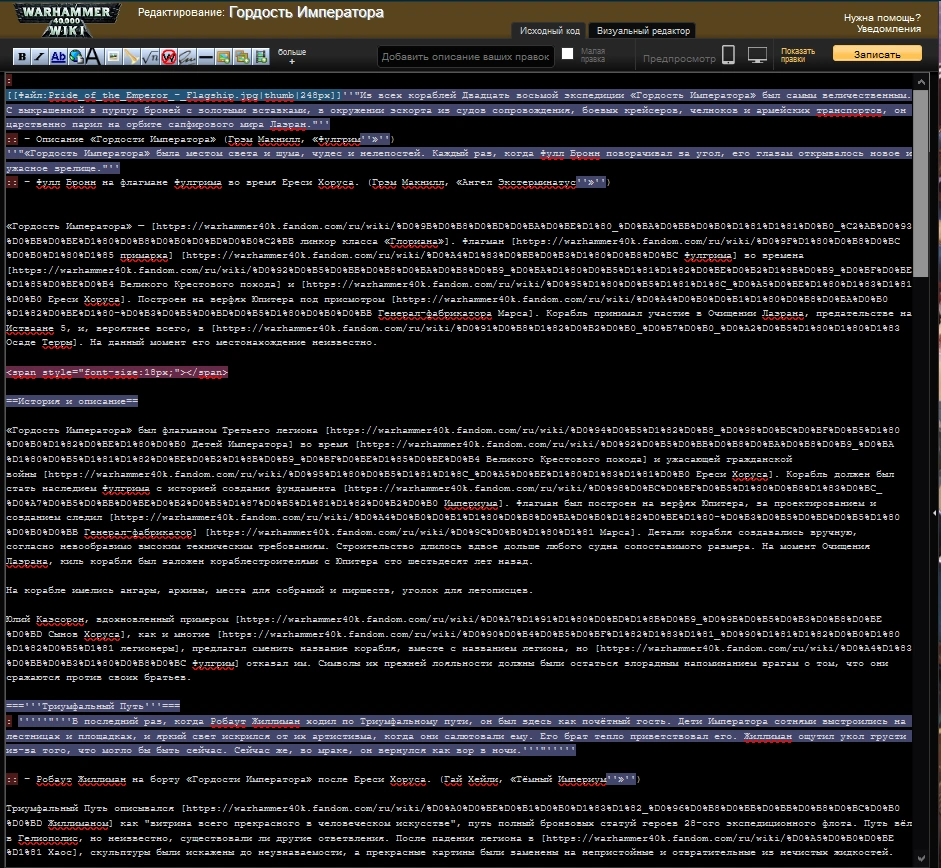Insert math formula icon
Viewport: 941px width, 868px height.
pyautogui.click(x=150, y=56)
